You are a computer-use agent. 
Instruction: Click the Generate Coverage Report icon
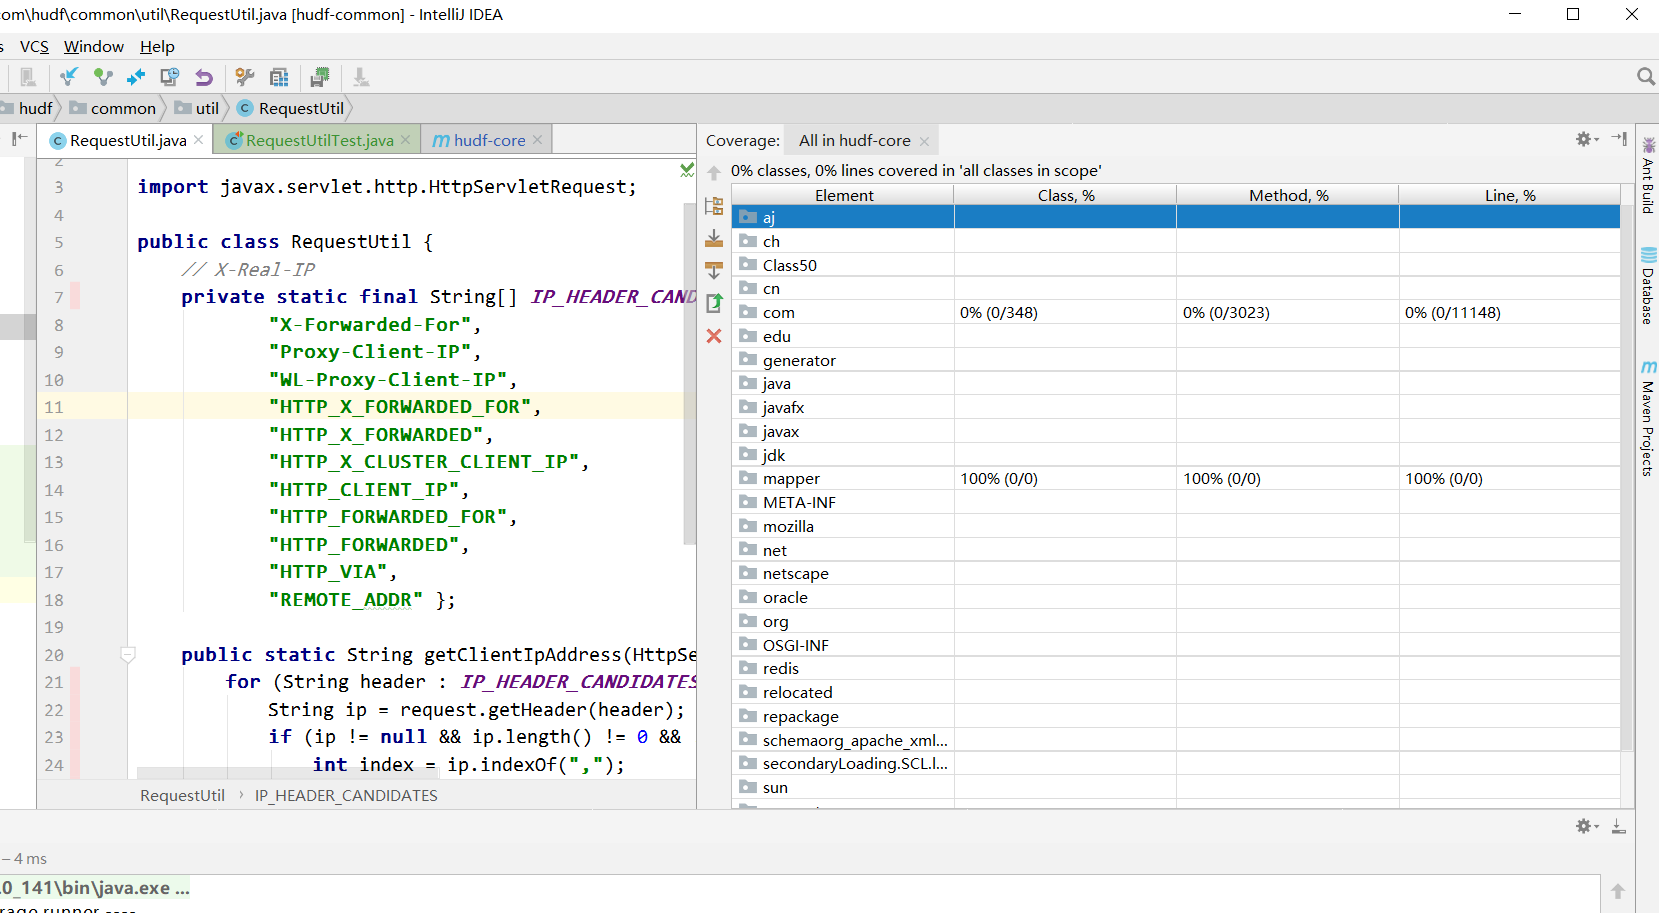[714, 303]
